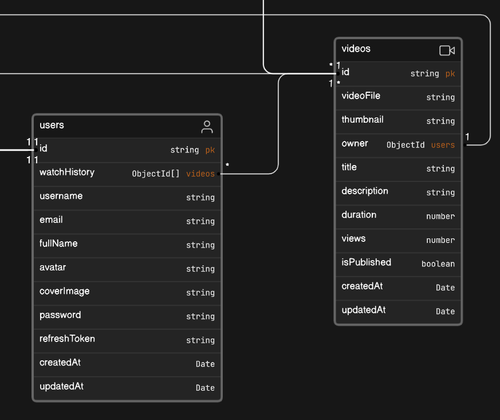Click createdAt field in videos table
The width and height of the screenshot is (500, 420).
(x=398, y=288)
